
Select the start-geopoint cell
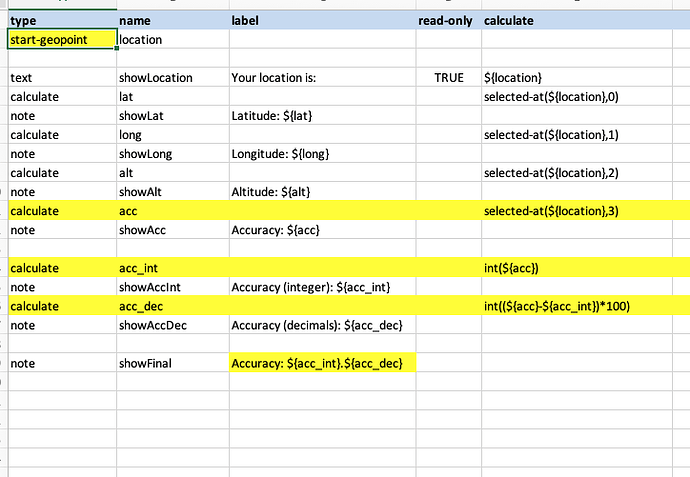click(61, 40)
